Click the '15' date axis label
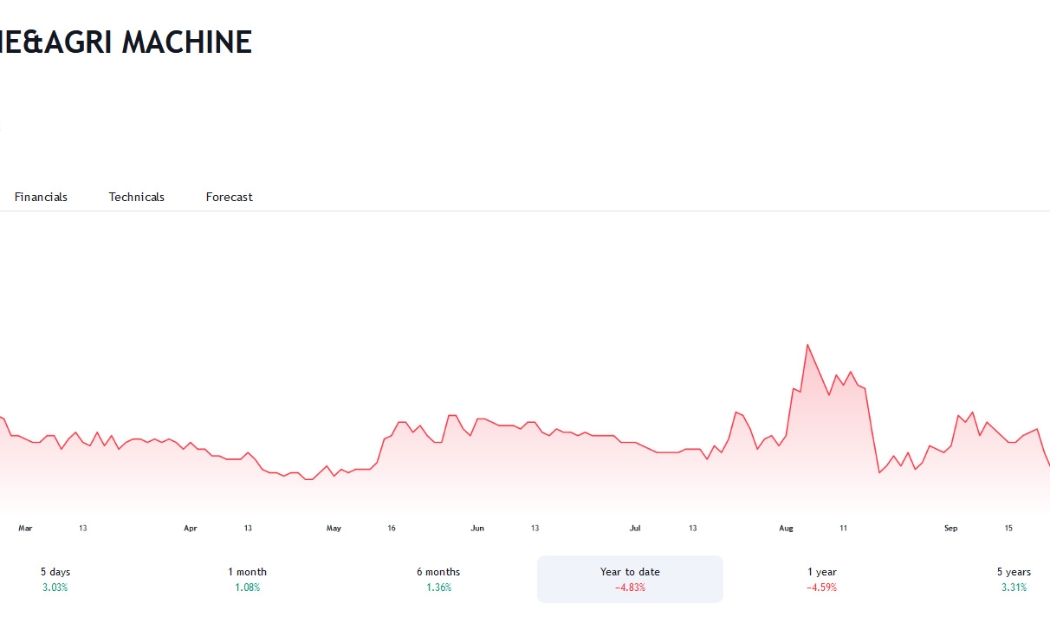 tap(1008, 528)
